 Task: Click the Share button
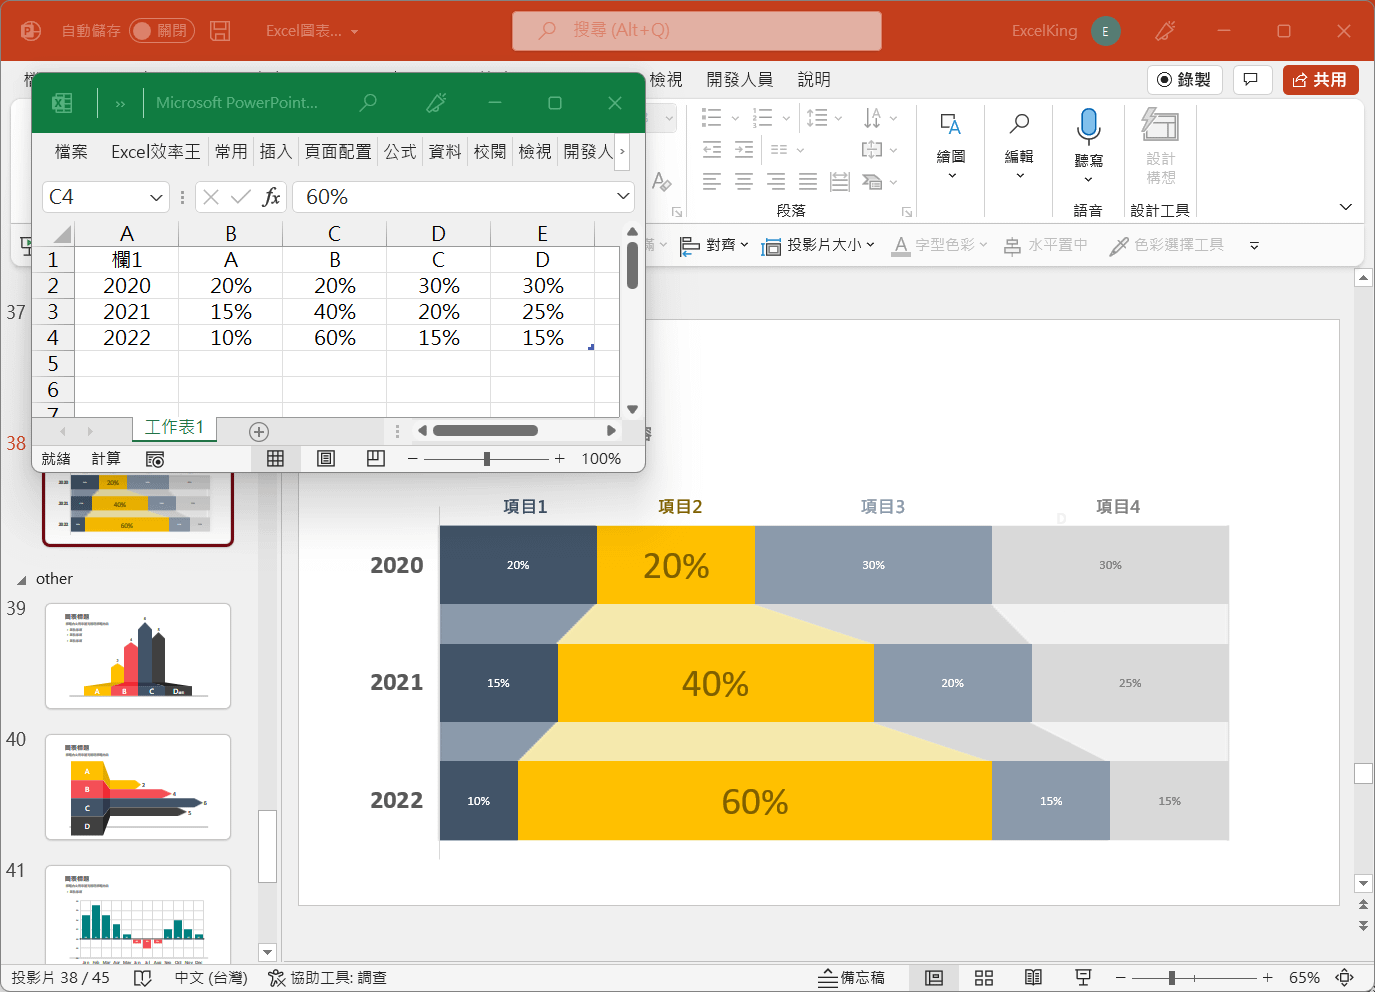coord(1320,79)
